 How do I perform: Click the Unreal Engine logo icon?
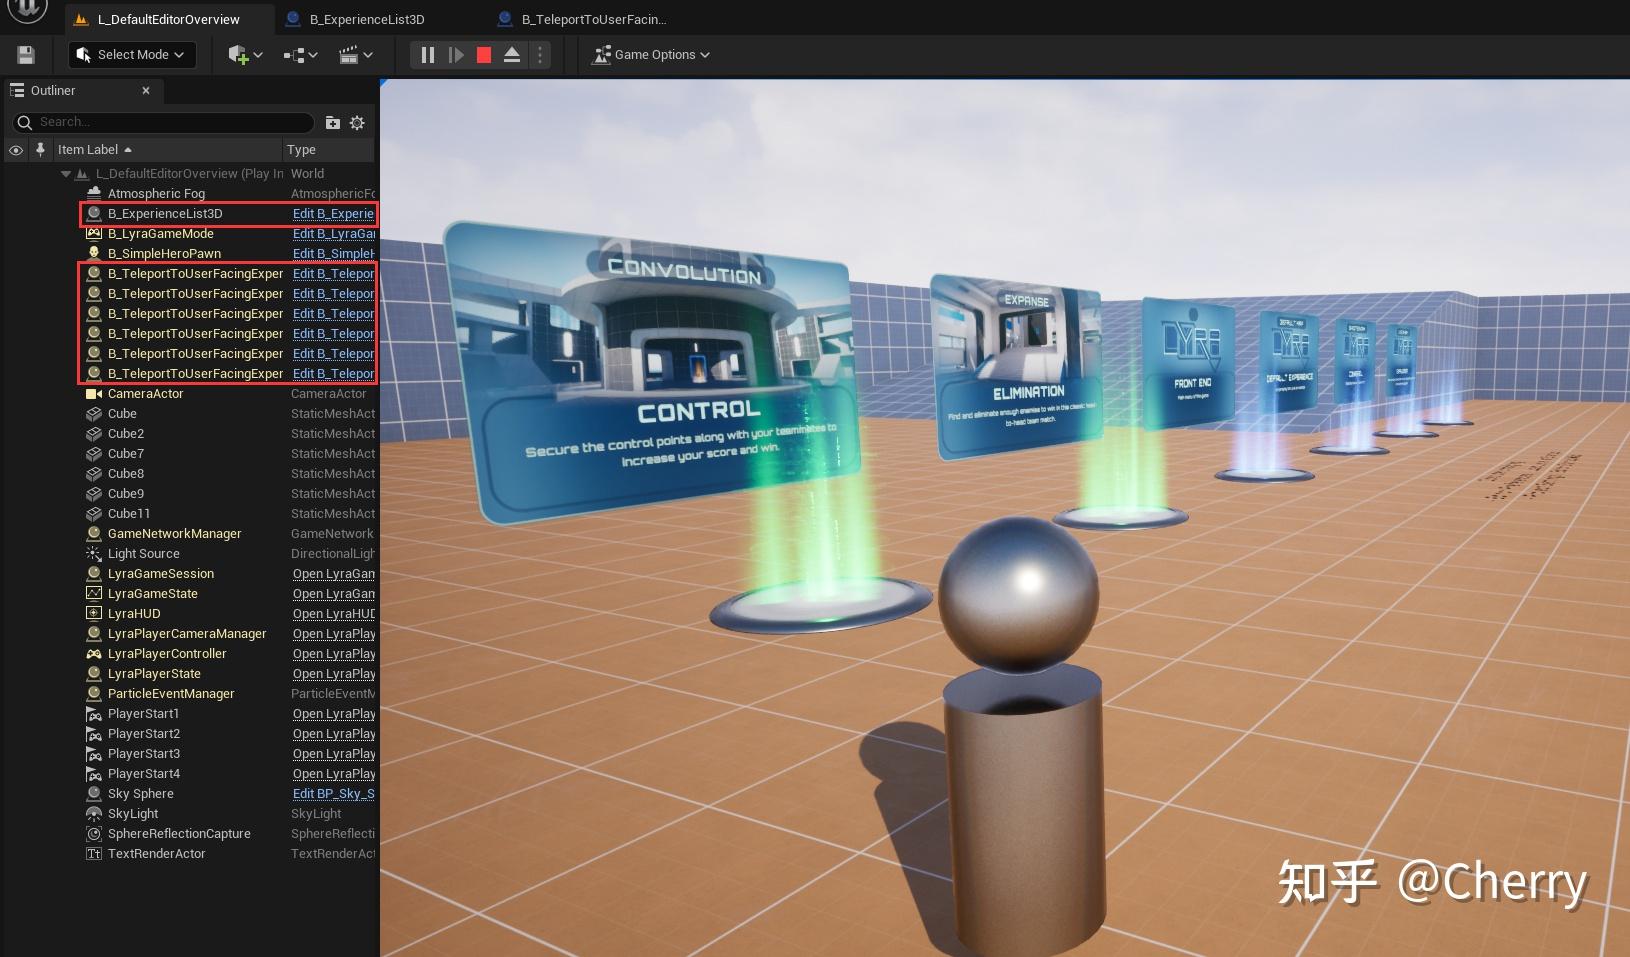pos(28,10)
